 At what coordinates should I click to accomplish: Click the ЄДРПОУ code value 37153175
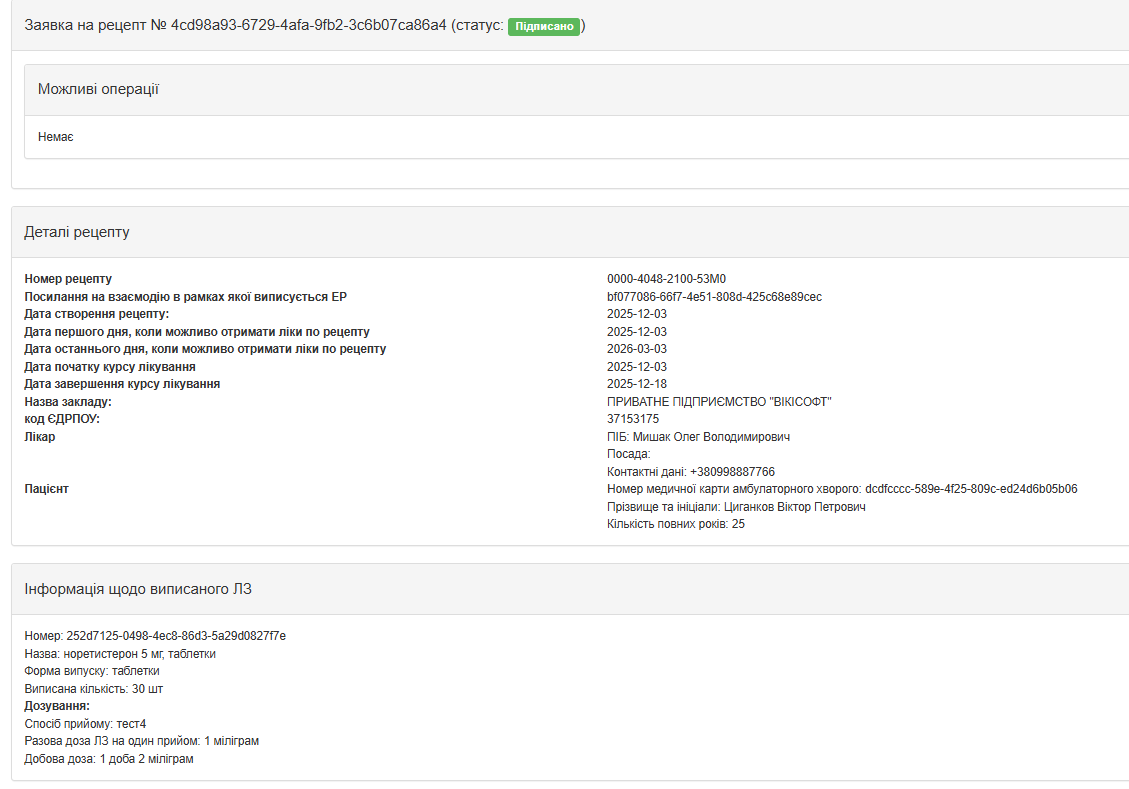(633, 419)
